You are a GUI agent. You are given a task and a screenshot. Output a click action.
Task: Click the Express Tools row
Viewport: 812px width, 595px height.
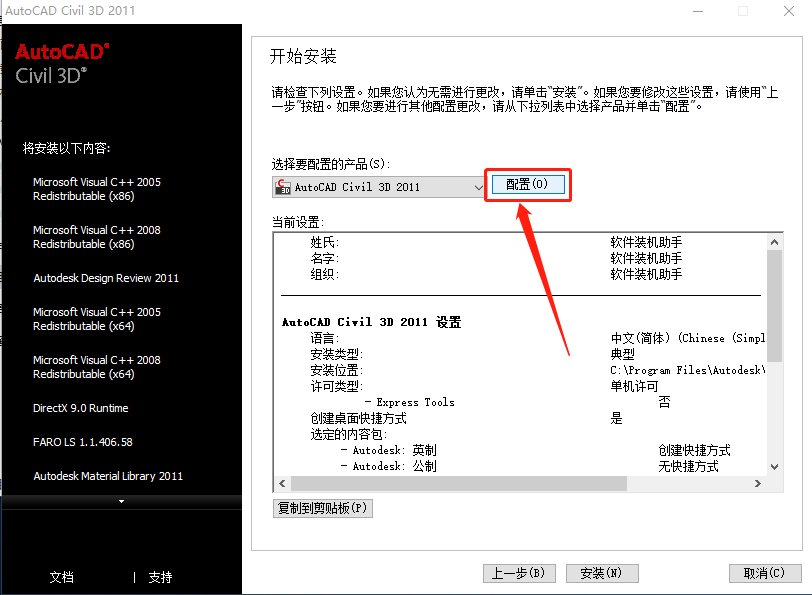pyautogui.click(x=520, y=403)
